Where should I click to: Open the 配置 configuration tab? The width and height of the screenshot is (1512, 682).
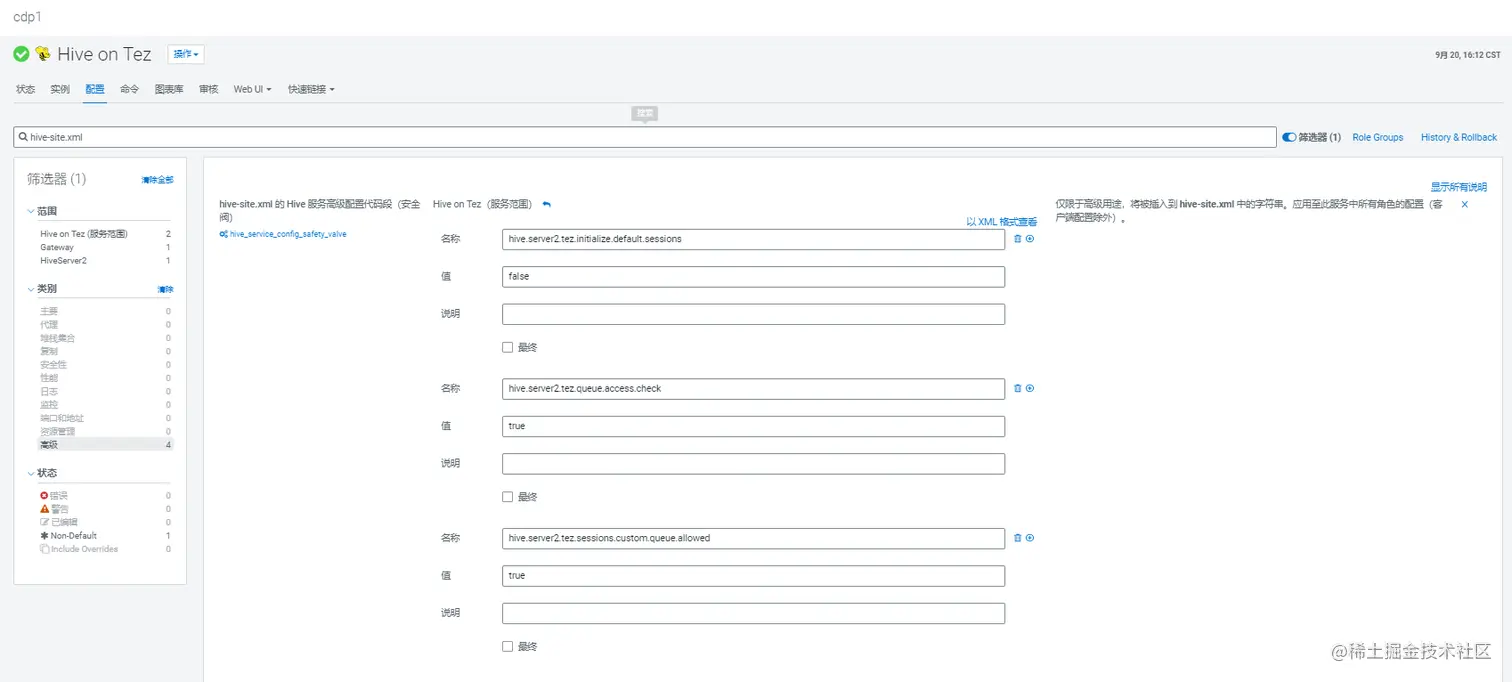pos(95,89)
